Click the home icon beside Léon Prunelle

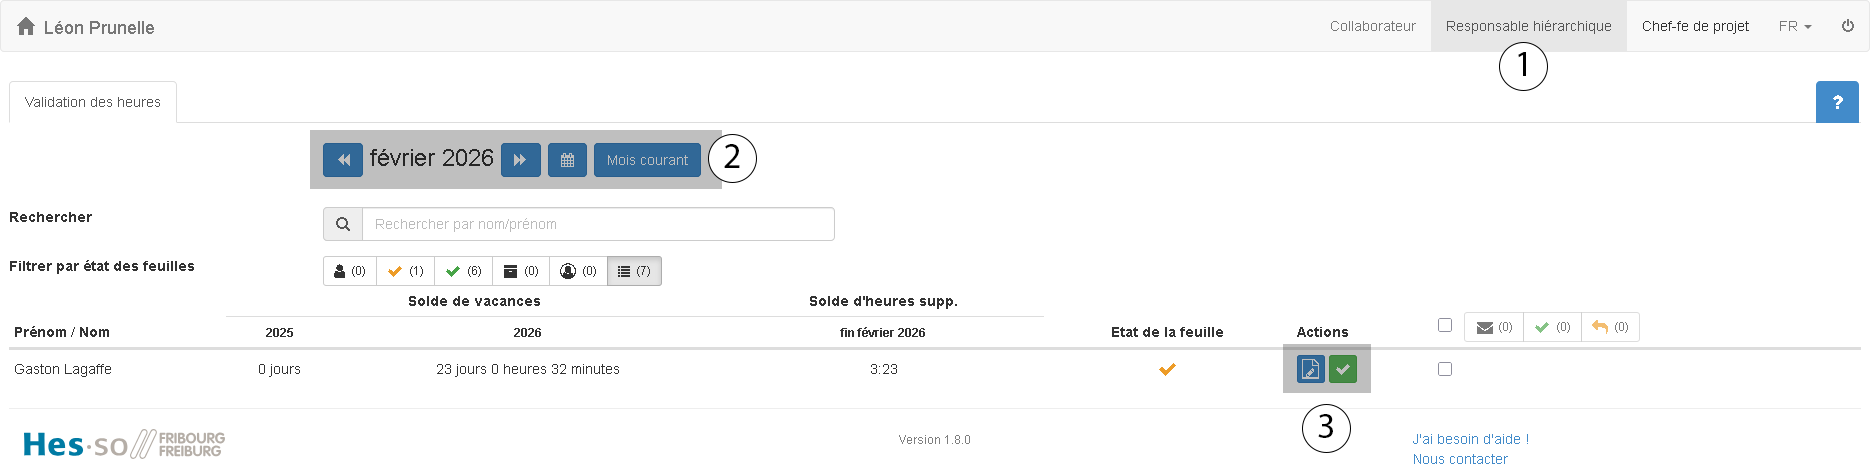click(26, 27)
